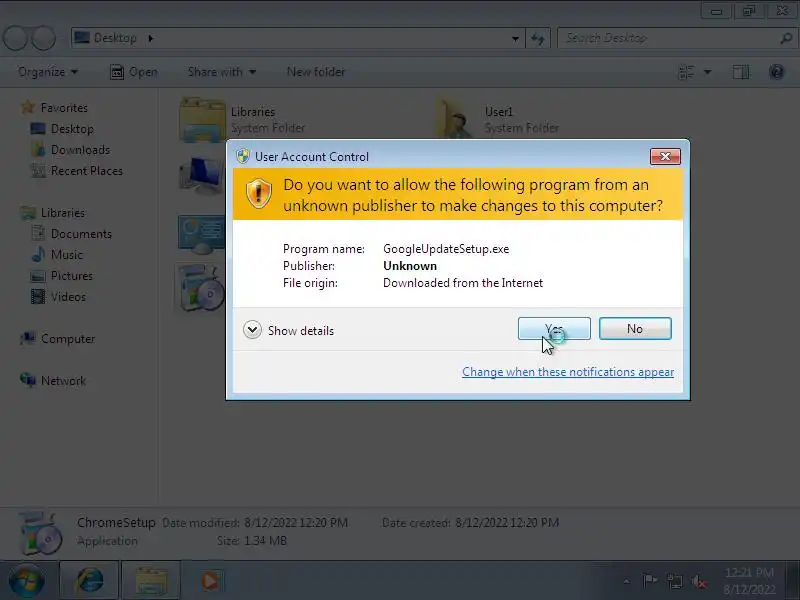Select Libraries in the navigation pane
800x600 pixels.
click(63, 213)
